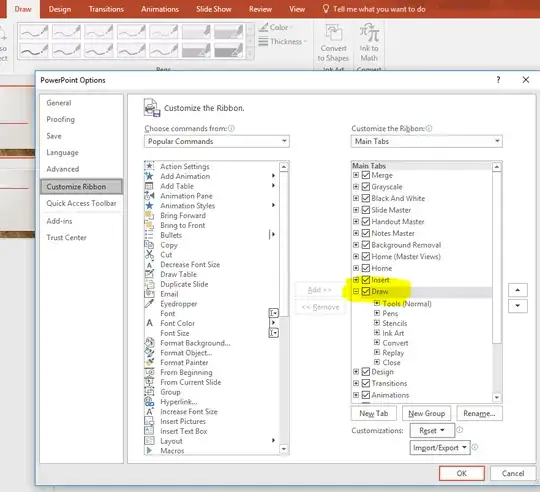The image size is (540, 492).
Task: Select the Eyedropper icon
Action: (149, 304)
